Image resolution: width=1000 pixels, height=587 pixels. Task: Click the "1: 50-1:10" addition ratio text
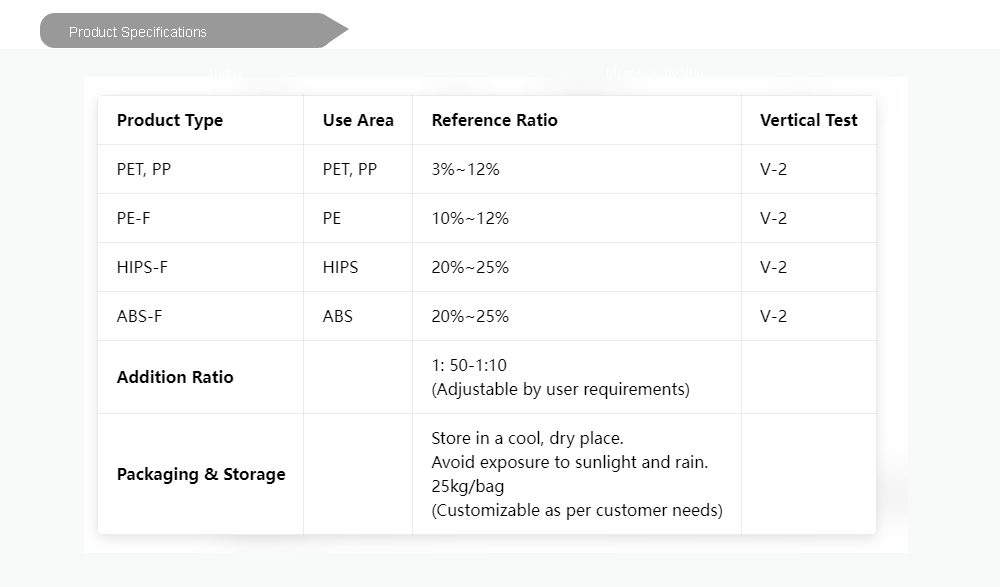469,365
